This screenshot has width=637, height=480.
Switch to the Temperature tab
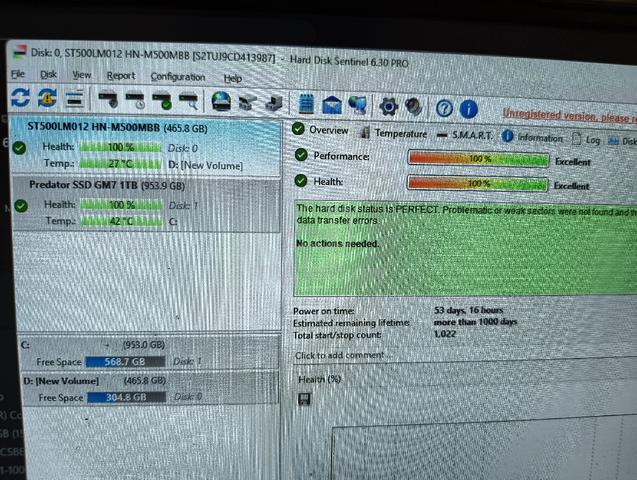(x=394, y=133)
